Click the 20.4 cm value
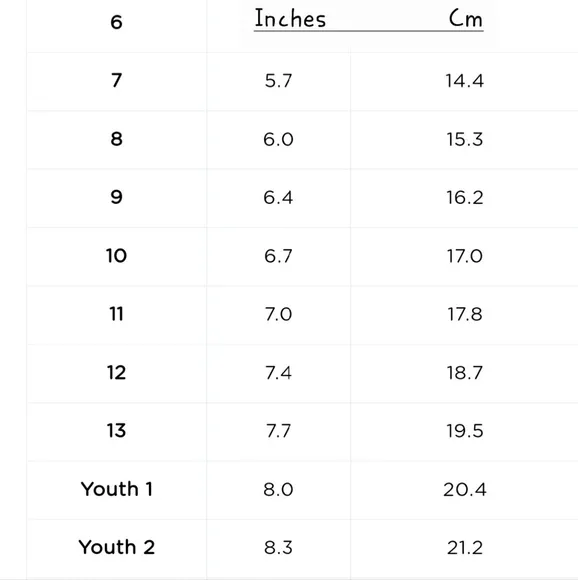The height and width of the screenshot is (580, 578). click(x=464, y=489)
